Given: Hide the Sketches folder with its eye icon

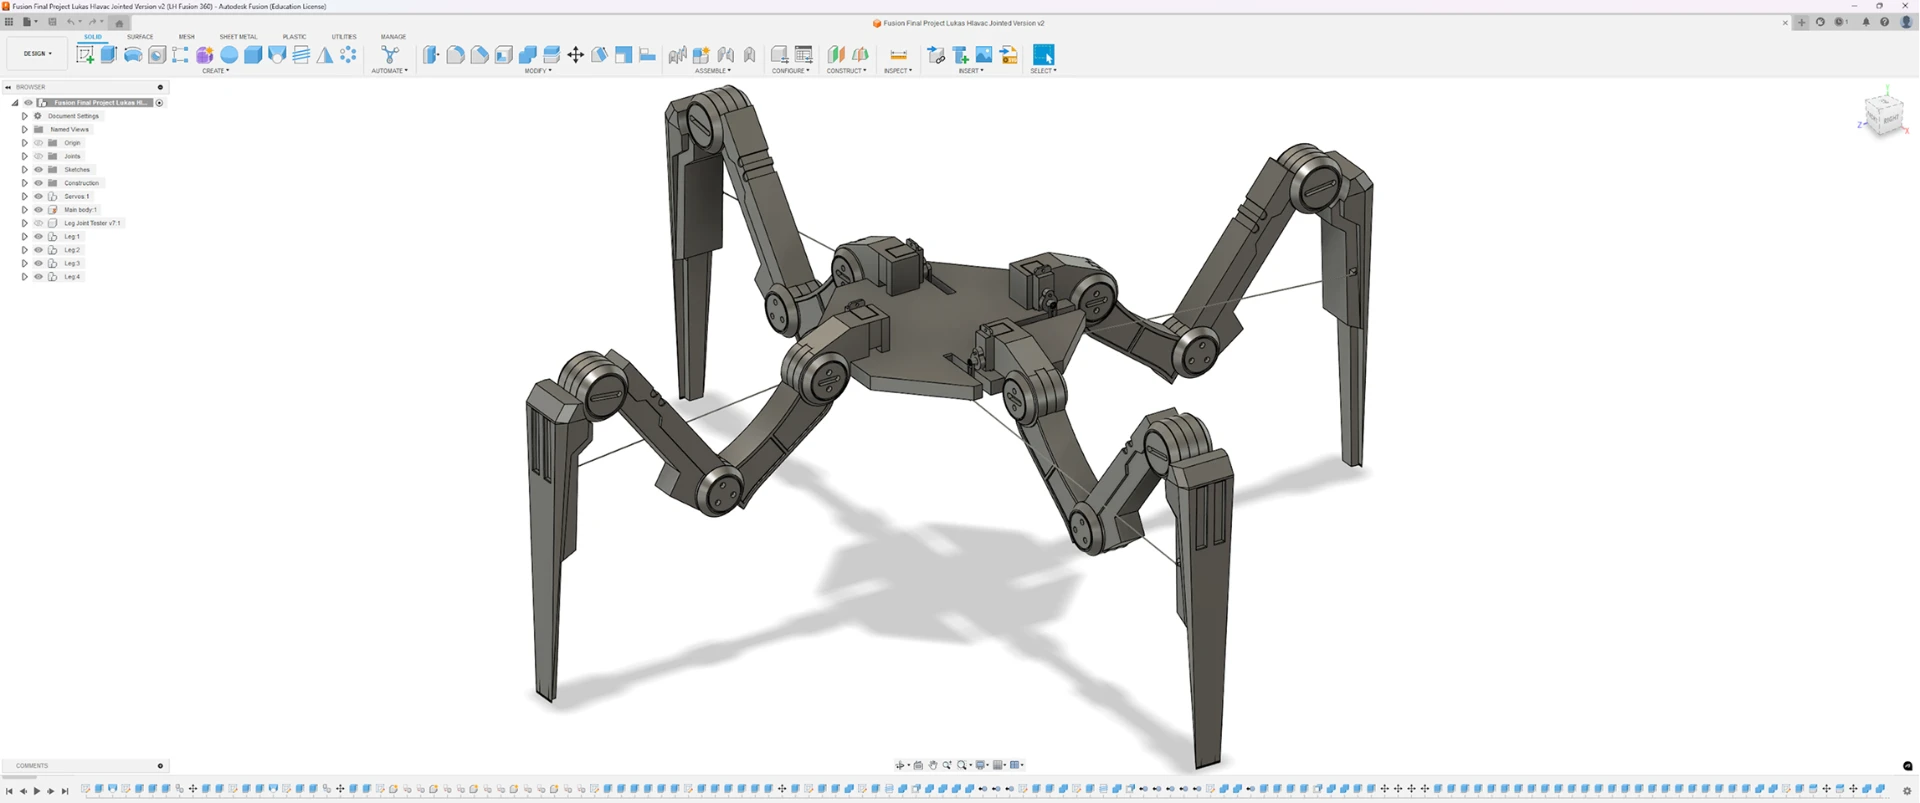Looking at the screenshot, I should click(x=39, y=170).
